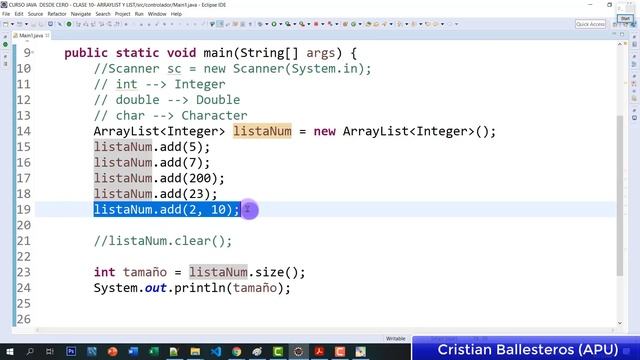This screenshot has width=640, height=360.
Task: Open the Refactor menu
Action: 57,14
